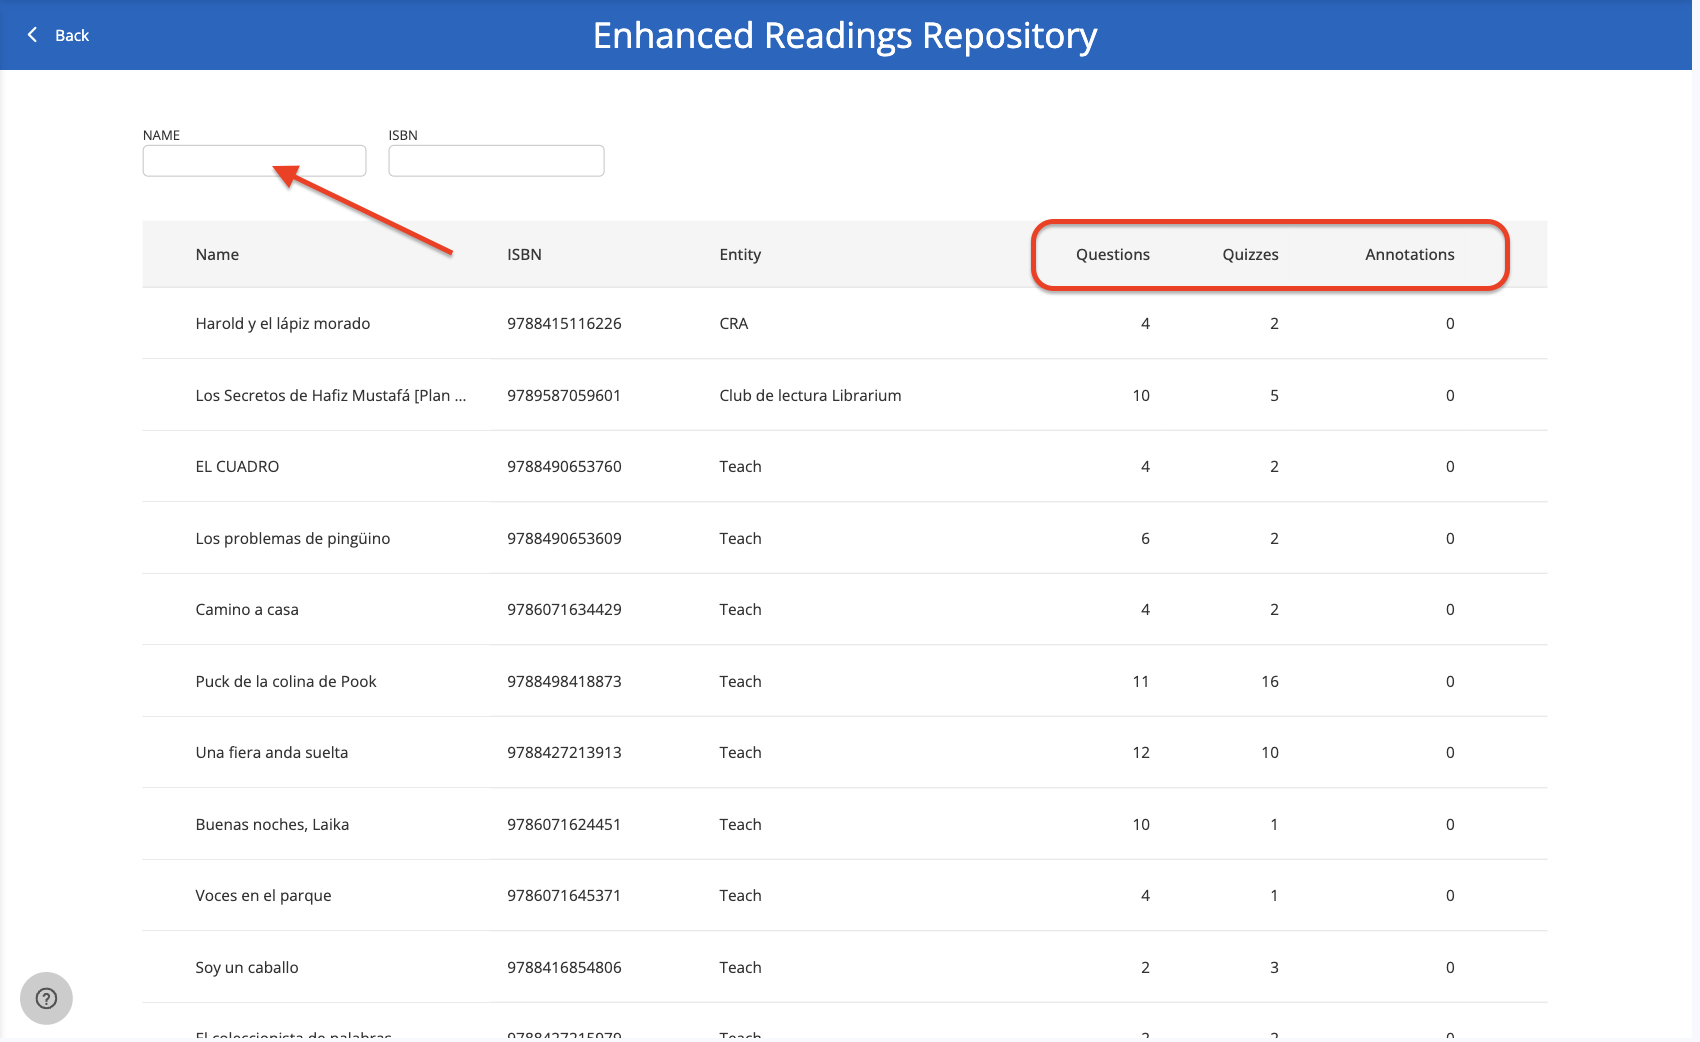The height and width of the screenshot is (1042, 1700).
Task: Click ISBN 9786071645371
Action: point(564,895)
